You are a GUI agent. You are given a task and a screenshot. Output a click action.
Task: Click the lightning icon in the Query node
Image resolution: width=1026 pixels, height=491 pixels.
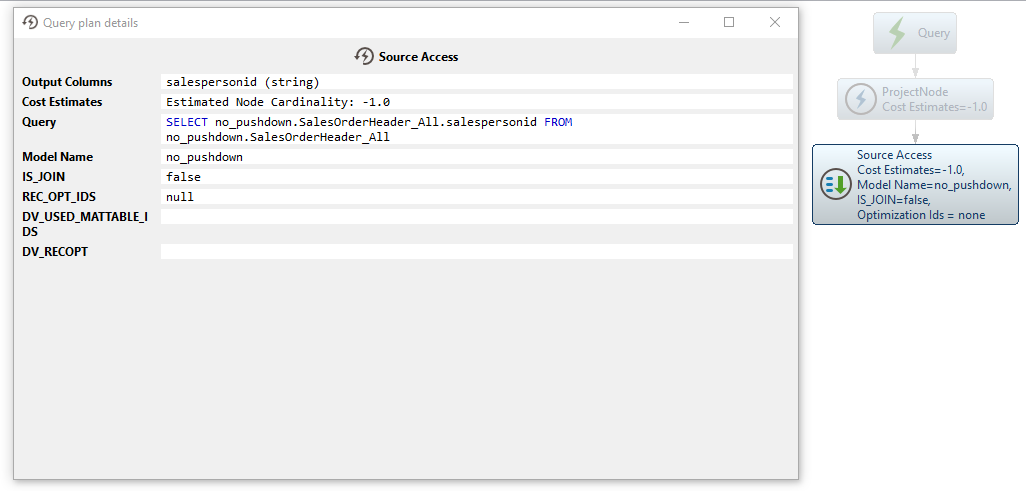[898, 33]
